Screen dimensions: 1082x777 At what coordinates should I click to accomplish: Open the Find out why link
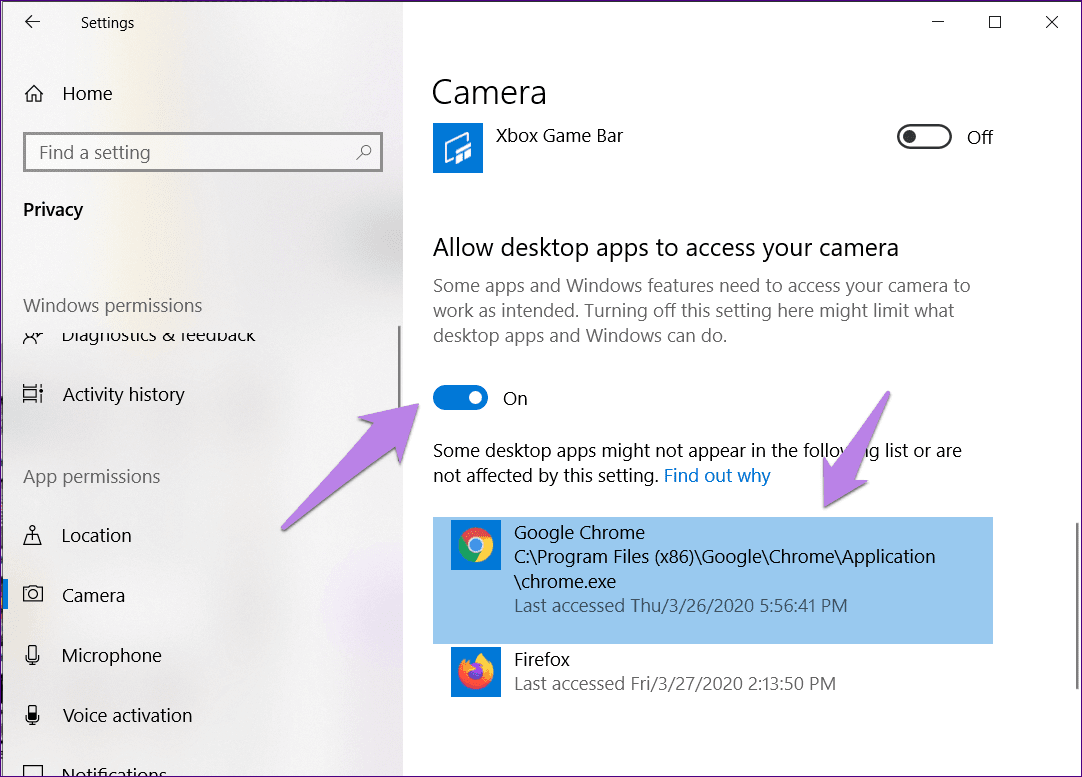717,476
